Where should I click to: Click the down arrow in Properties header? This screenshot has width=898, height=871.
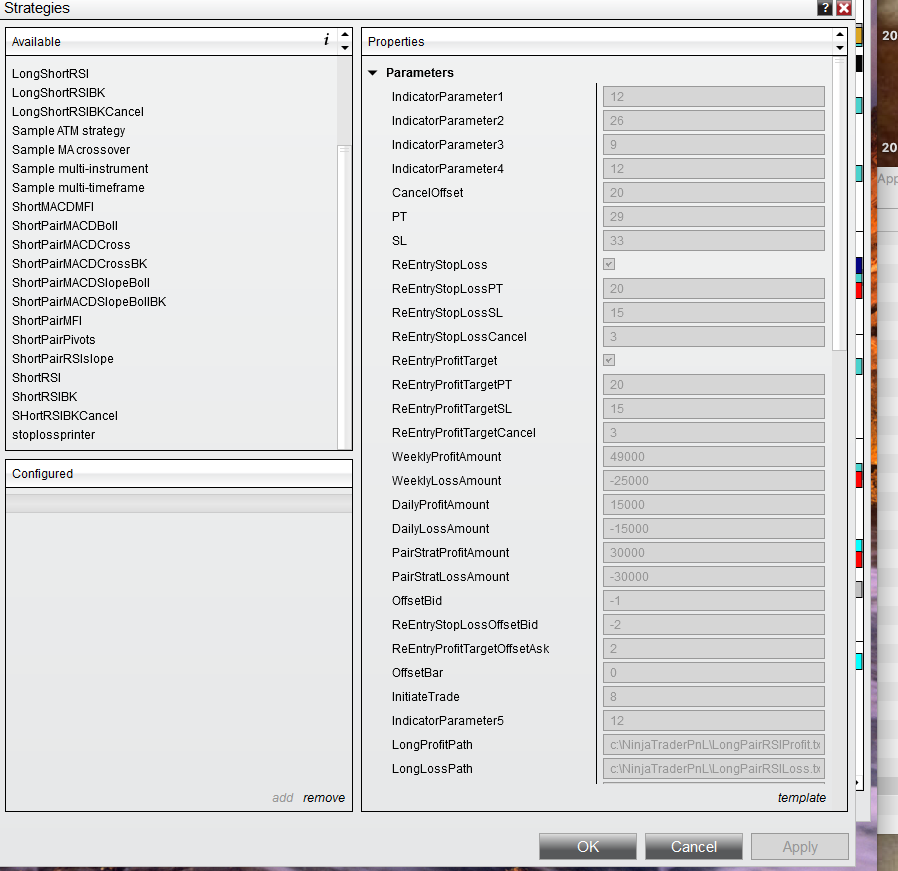click(840, 48)
